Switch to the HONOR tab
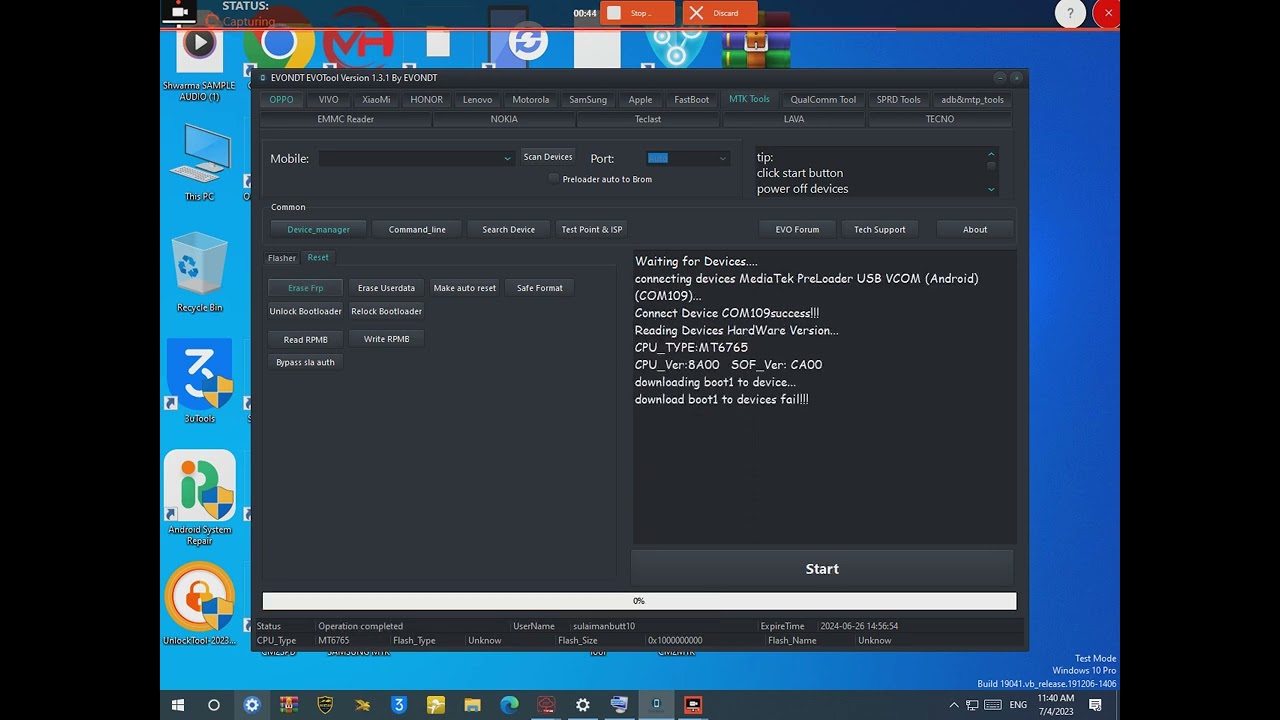Screen dimensions: 1280x720 427,99
